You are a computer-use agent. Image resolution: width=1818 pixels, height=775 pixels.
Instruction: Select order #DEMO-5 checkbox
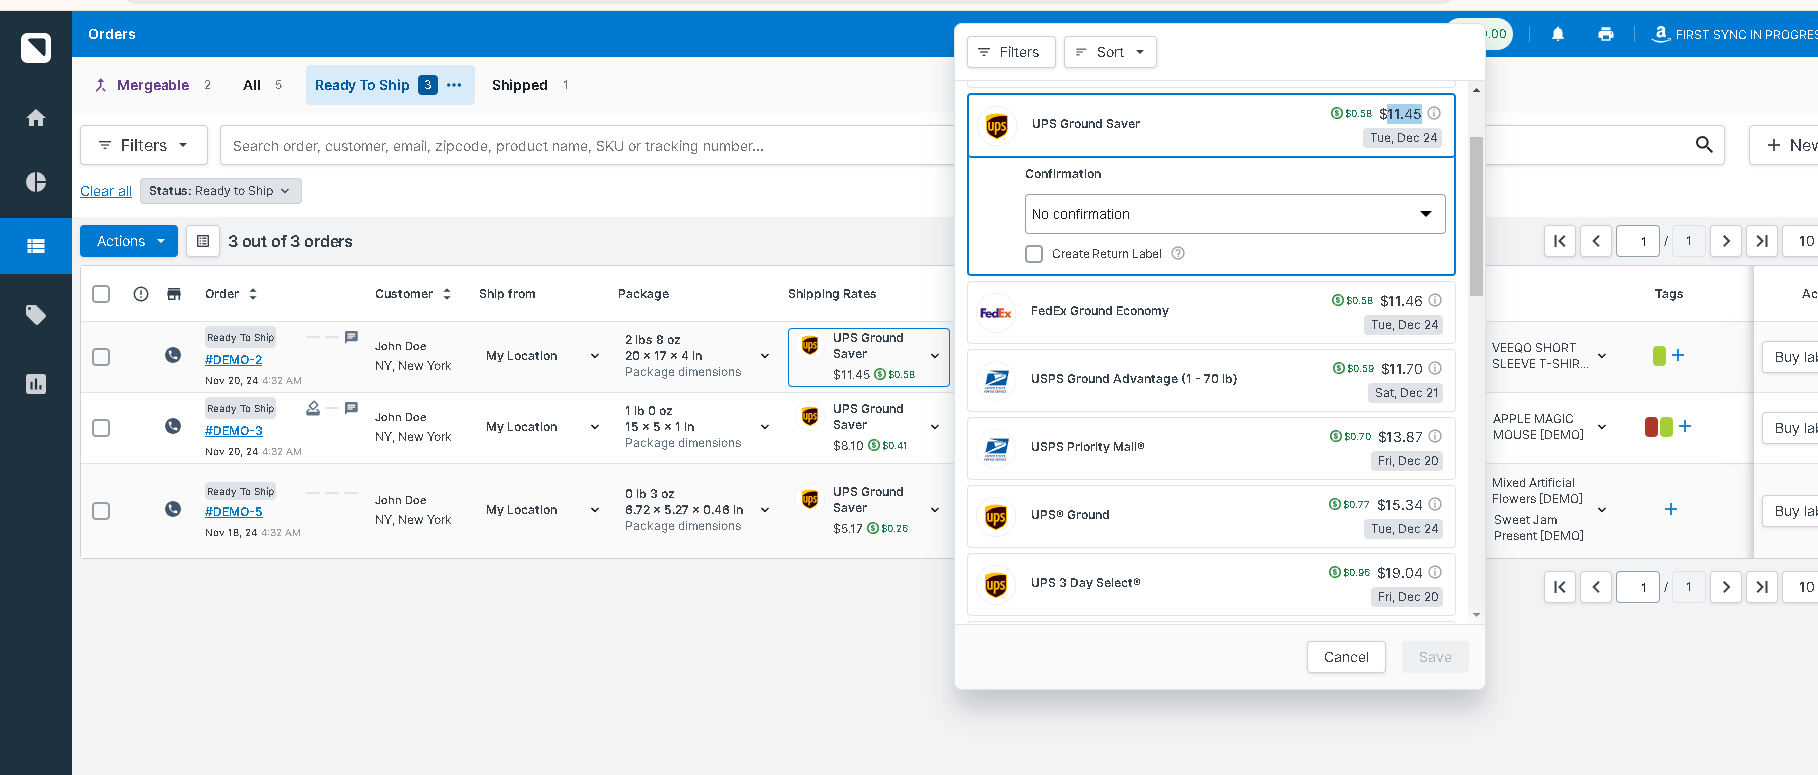coord(101,511)
